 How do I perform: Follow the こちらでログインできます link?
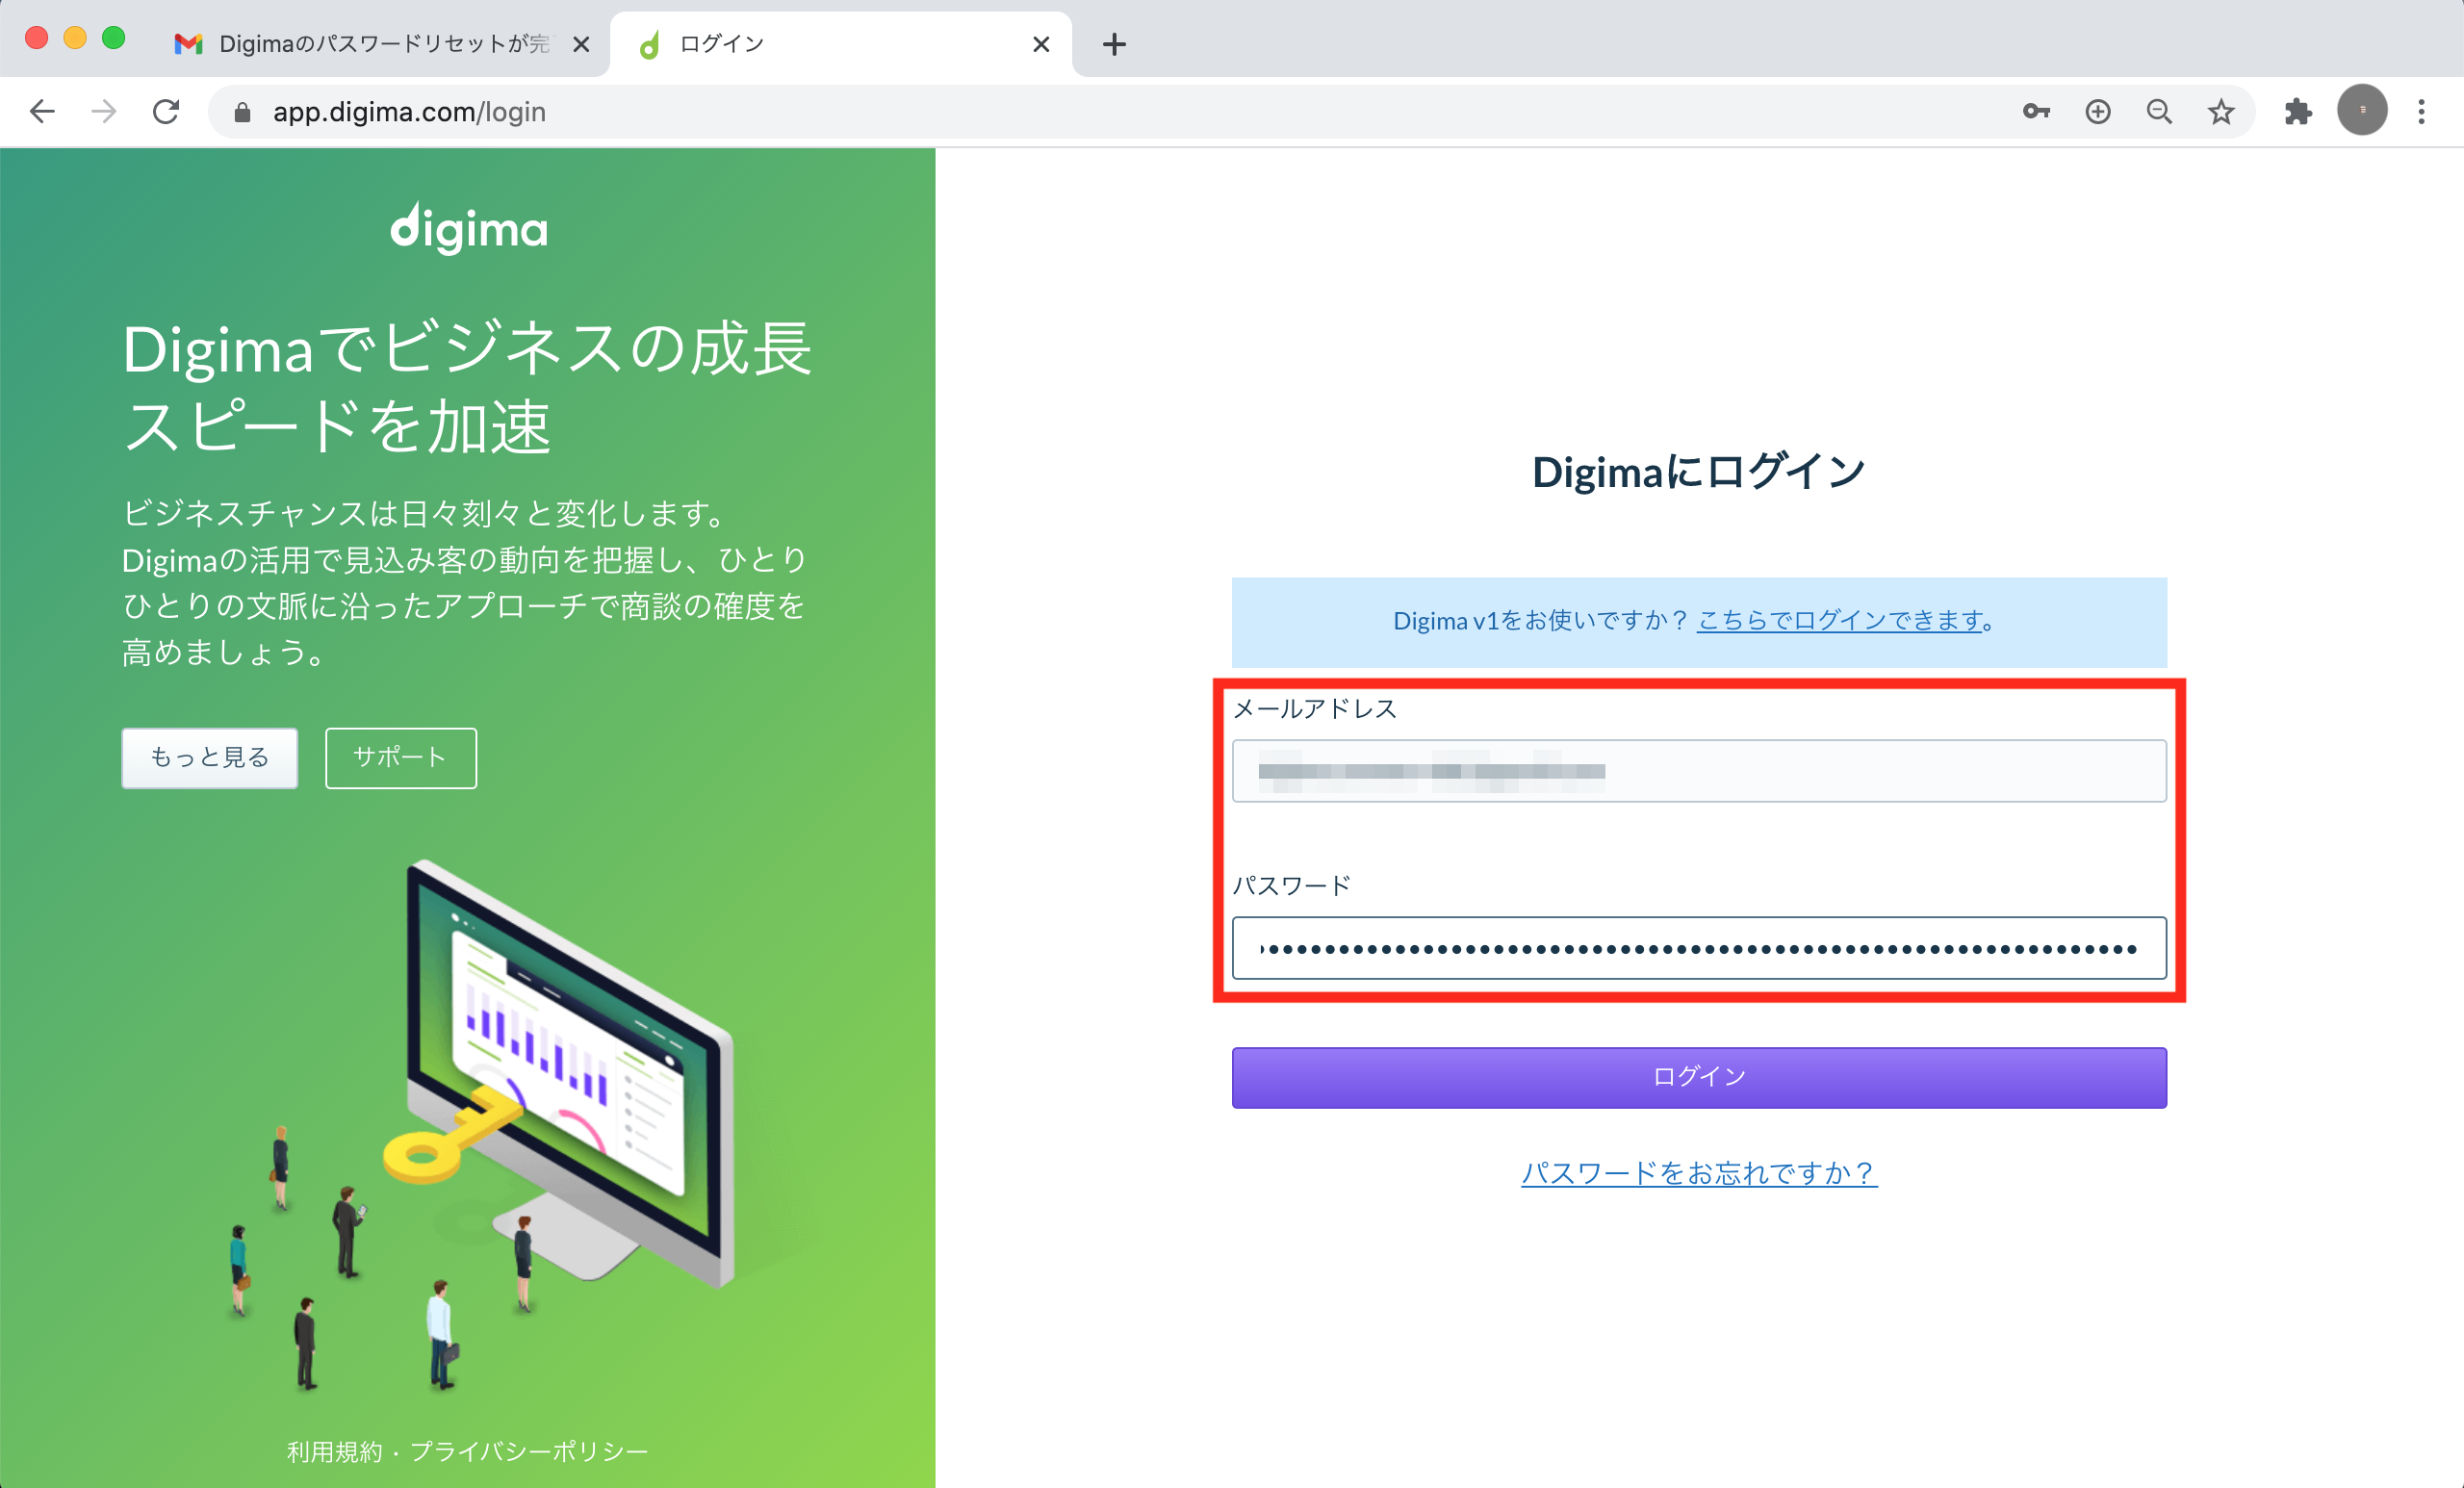pyautogui.click(x=1839, y=621)
